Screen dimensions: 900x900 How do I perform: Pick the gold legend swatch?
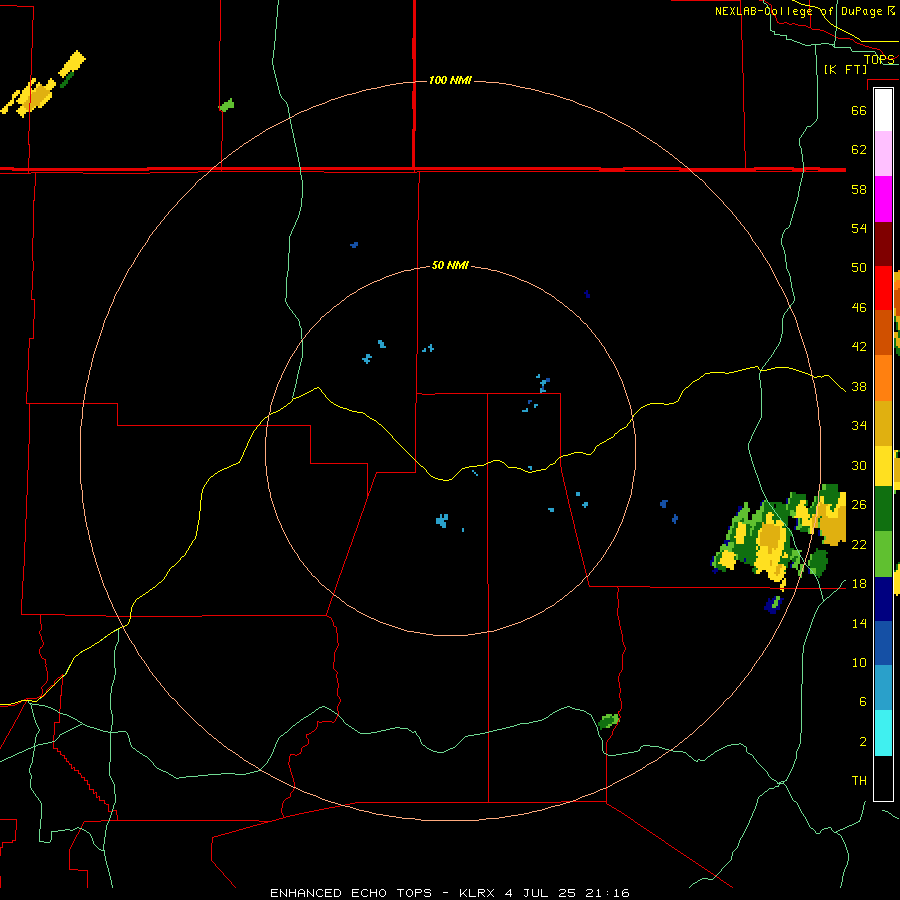coord(883,423)
